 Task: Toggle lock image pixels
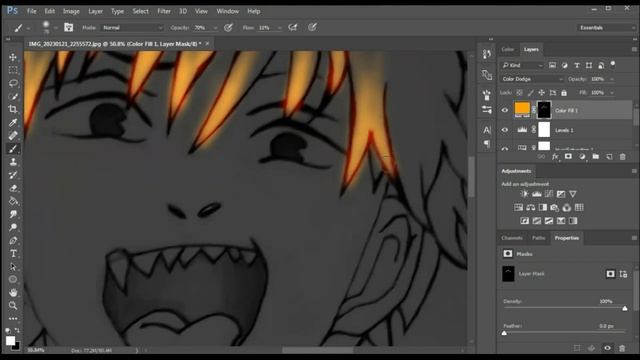[531, 93]
